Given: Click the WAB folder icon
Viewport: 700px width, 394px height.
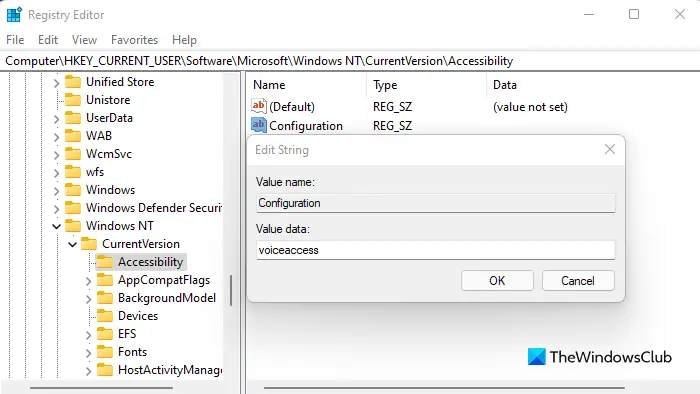Looking at the screenshot, I should [x=73, y=136].
